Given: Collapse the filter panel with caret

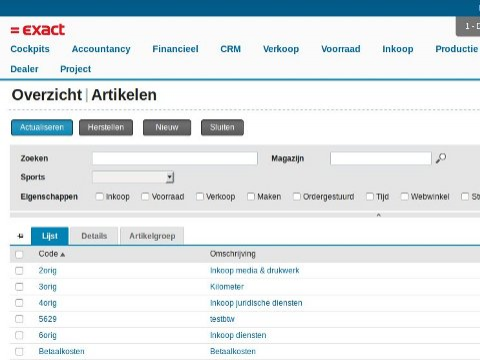Looking at the screenshot, I should tap(378, 215).
